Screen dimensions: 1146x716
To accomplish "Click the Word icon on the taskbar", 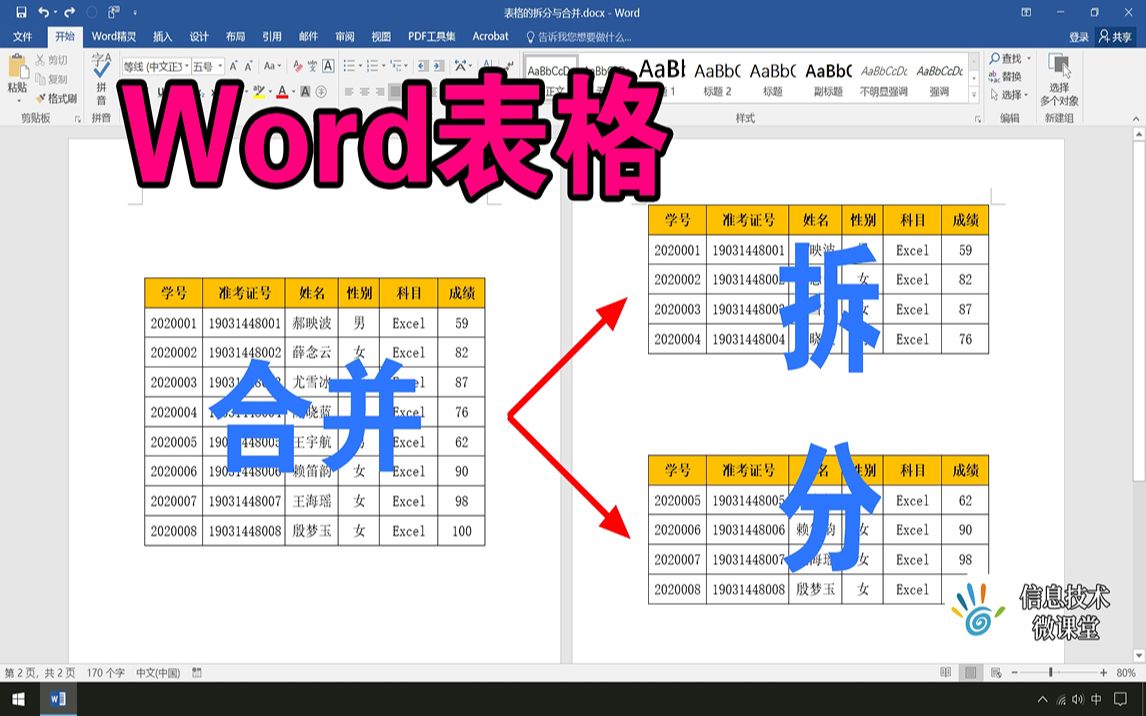I will tap(56, 699).
